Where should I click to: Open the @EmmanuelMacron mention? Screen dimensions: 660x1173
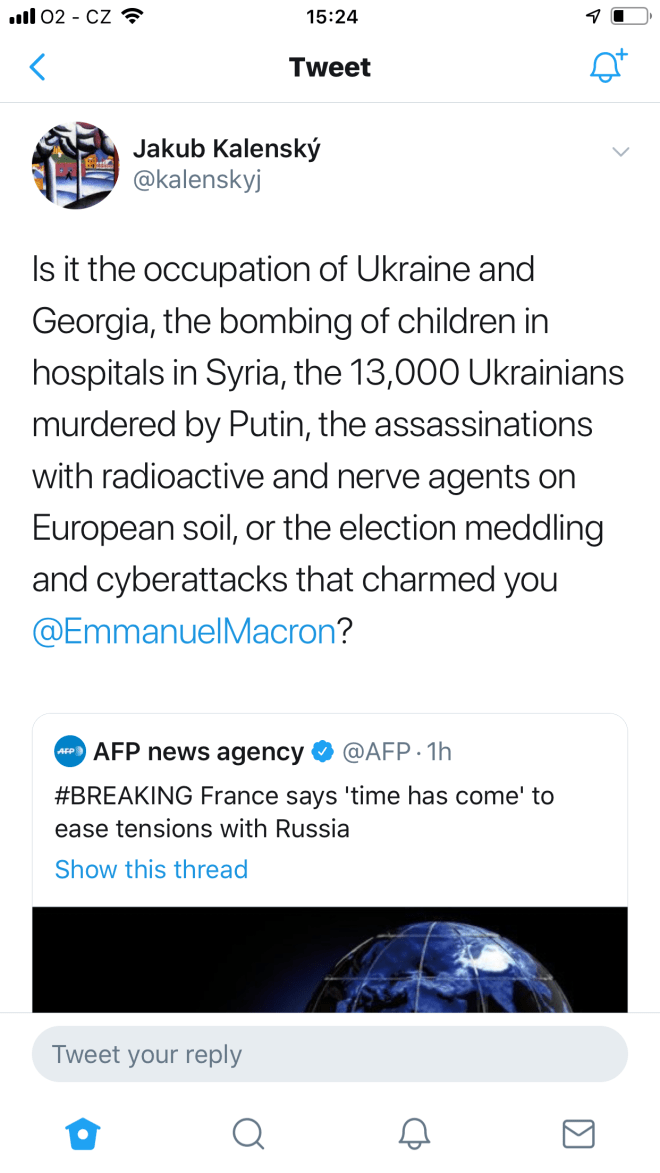(183, 633)
